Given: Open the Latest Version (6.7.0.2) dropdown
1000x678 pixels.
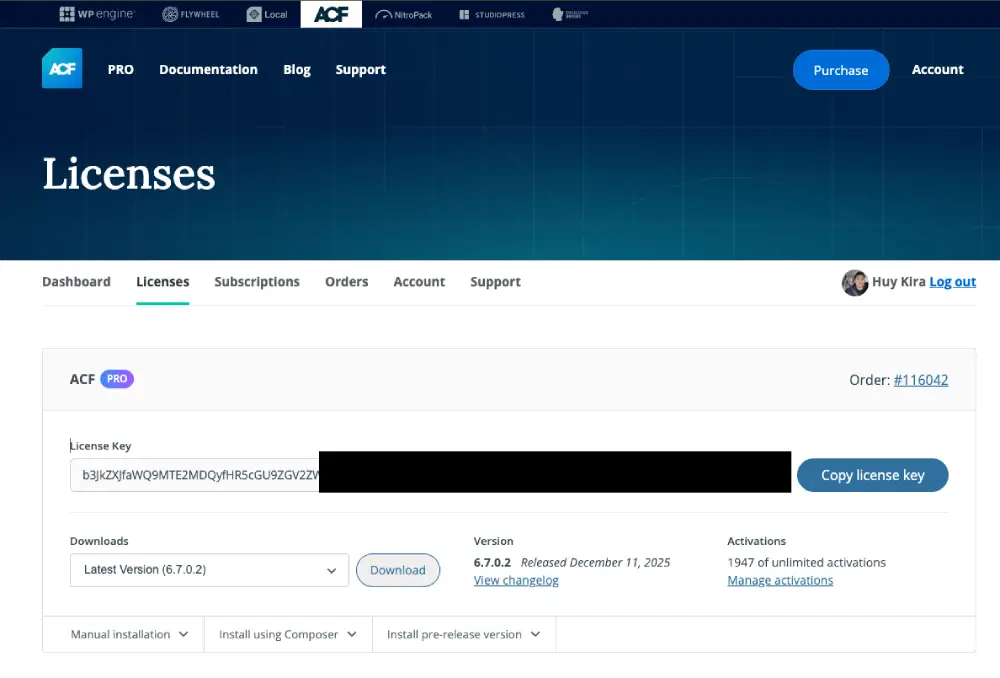Looking at the screenshot, I should (209, 570).
